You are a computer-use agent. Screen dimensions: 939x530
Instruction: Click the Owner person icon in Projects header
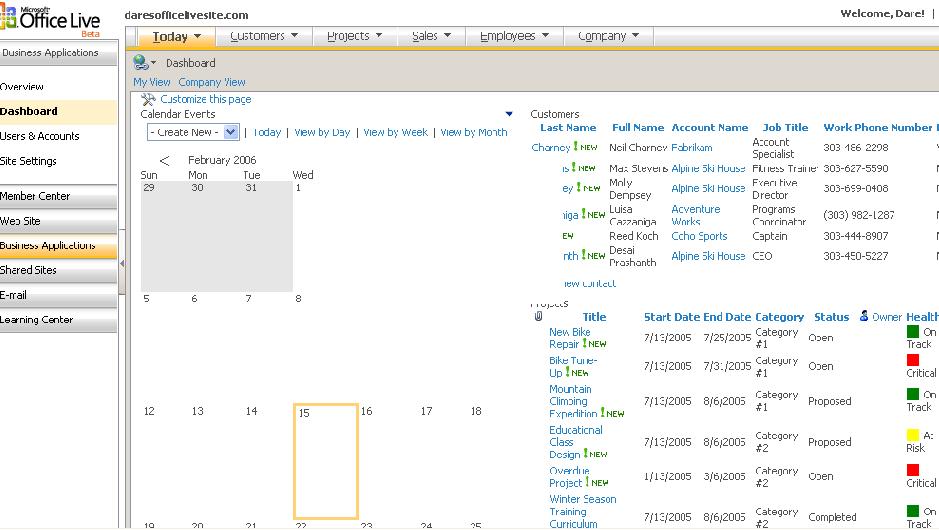pyautogui.click(x=864, y=317)
